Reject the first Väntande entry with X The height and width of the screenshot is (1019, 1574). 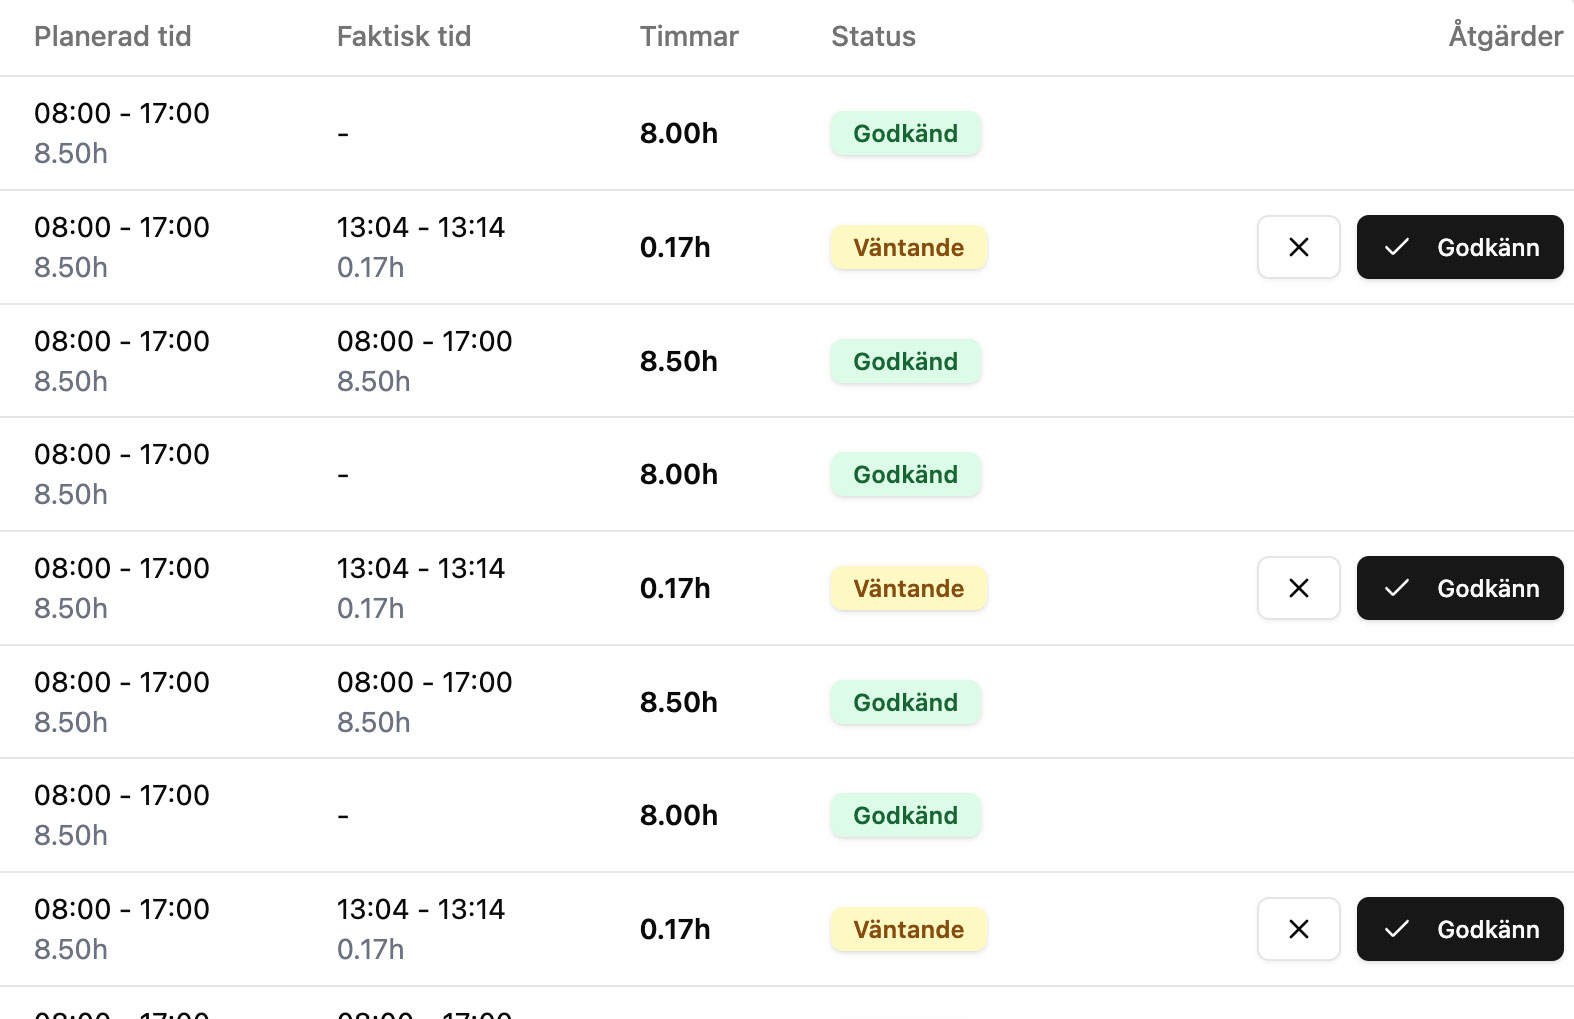[x=1298, y=247]
